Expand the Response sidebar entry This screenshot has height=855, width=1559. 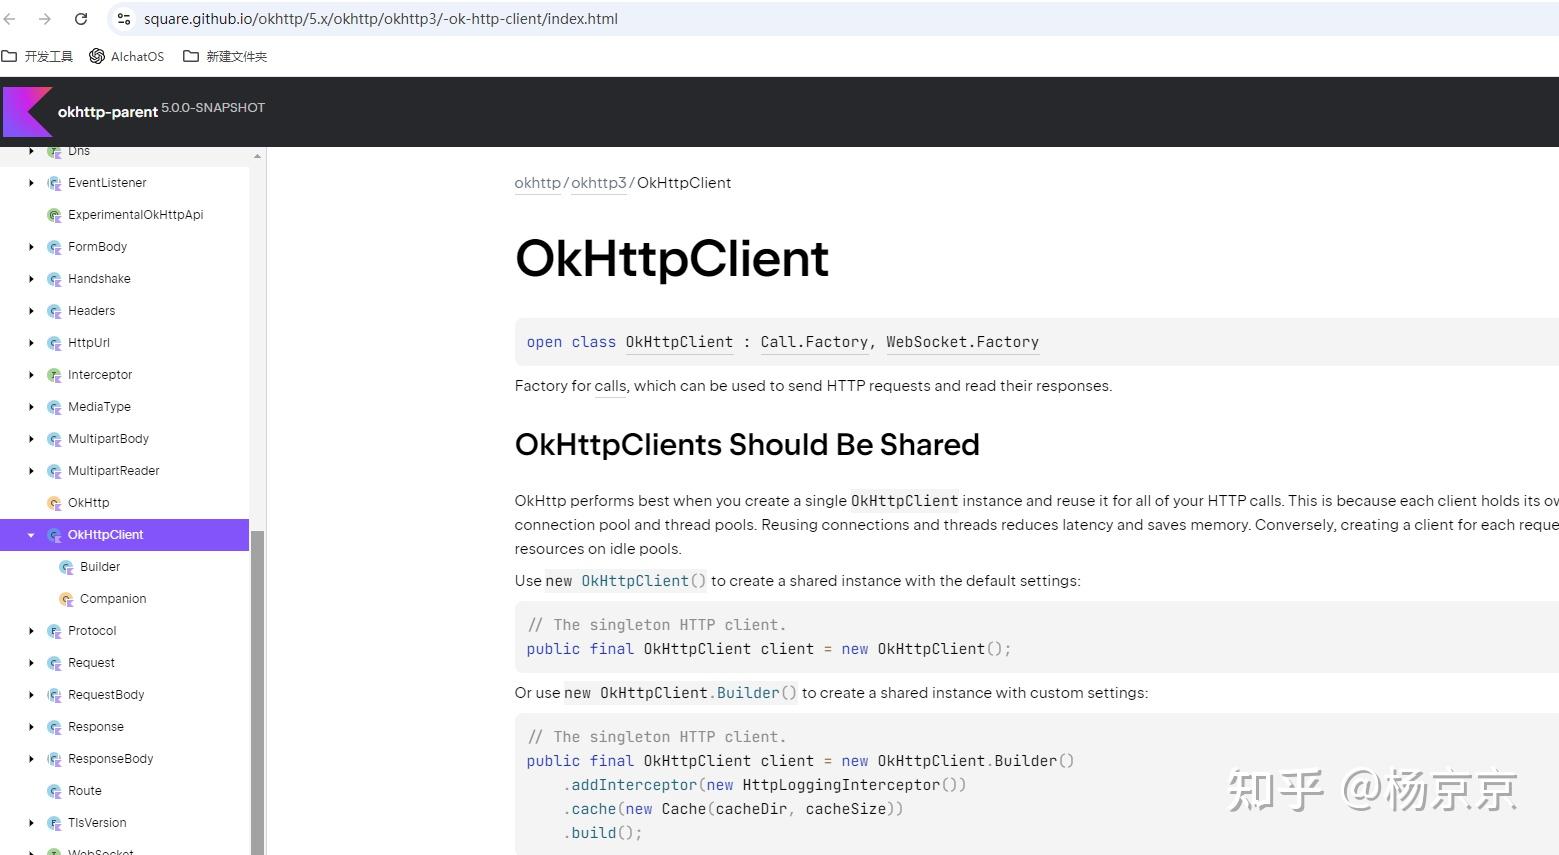click(x=30, y=726)
